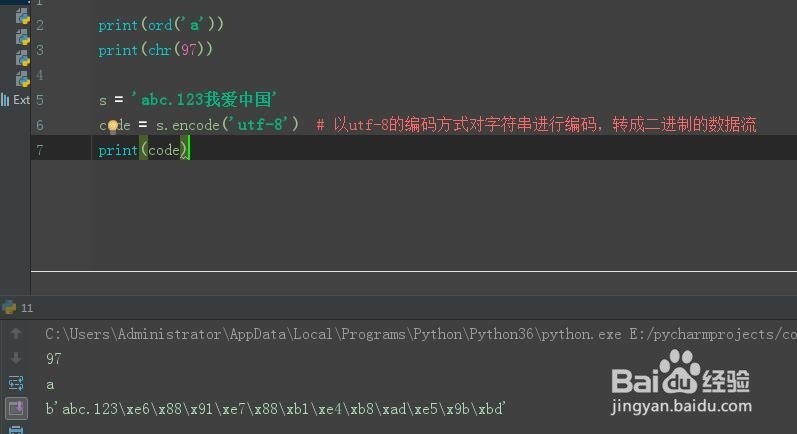797x434 pixels.
Task: Click the scroll to end icon in console
Action: click(x=16, y=408)
